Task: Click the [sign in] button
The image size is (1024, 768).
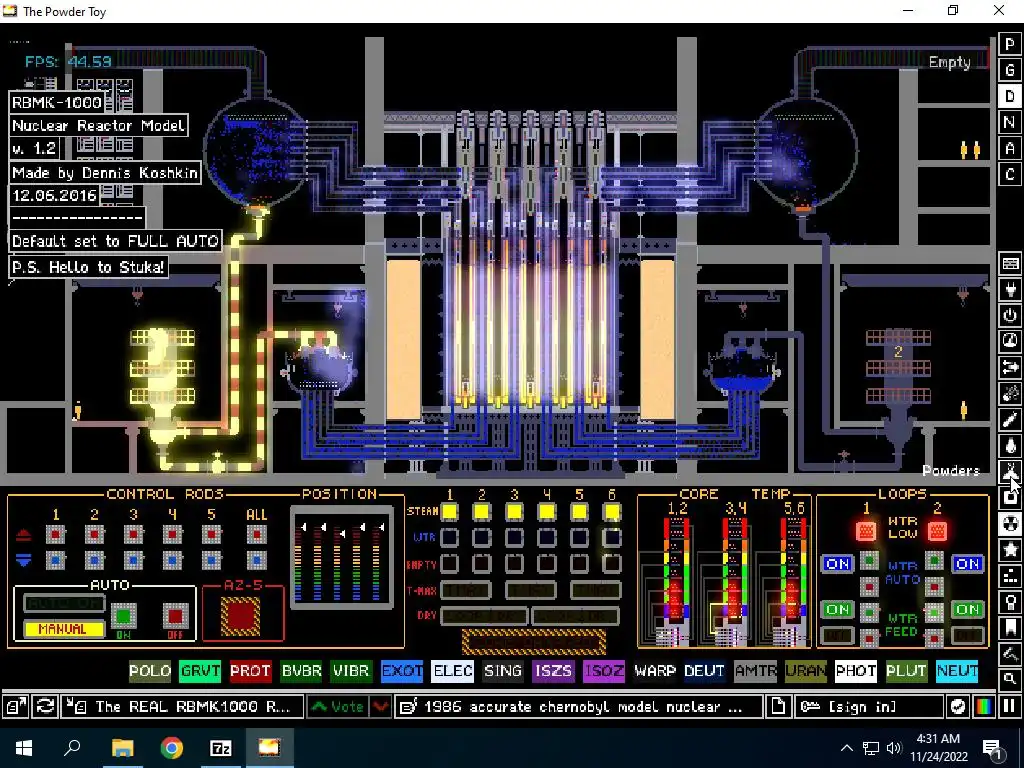Action: [x=869, y=707]
